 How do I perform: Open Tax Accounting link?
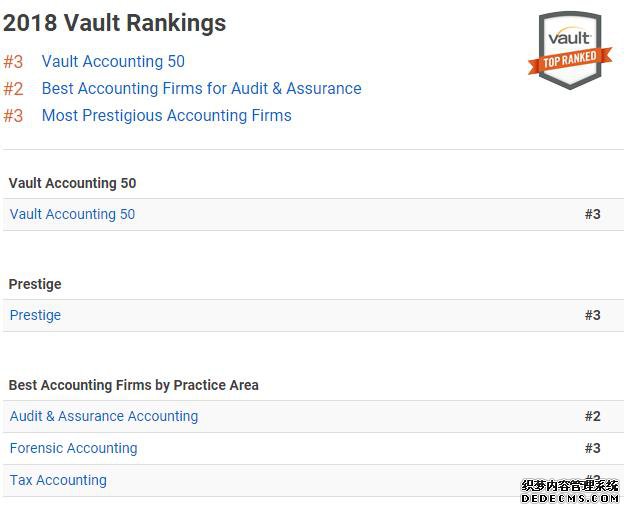[58, 480]
